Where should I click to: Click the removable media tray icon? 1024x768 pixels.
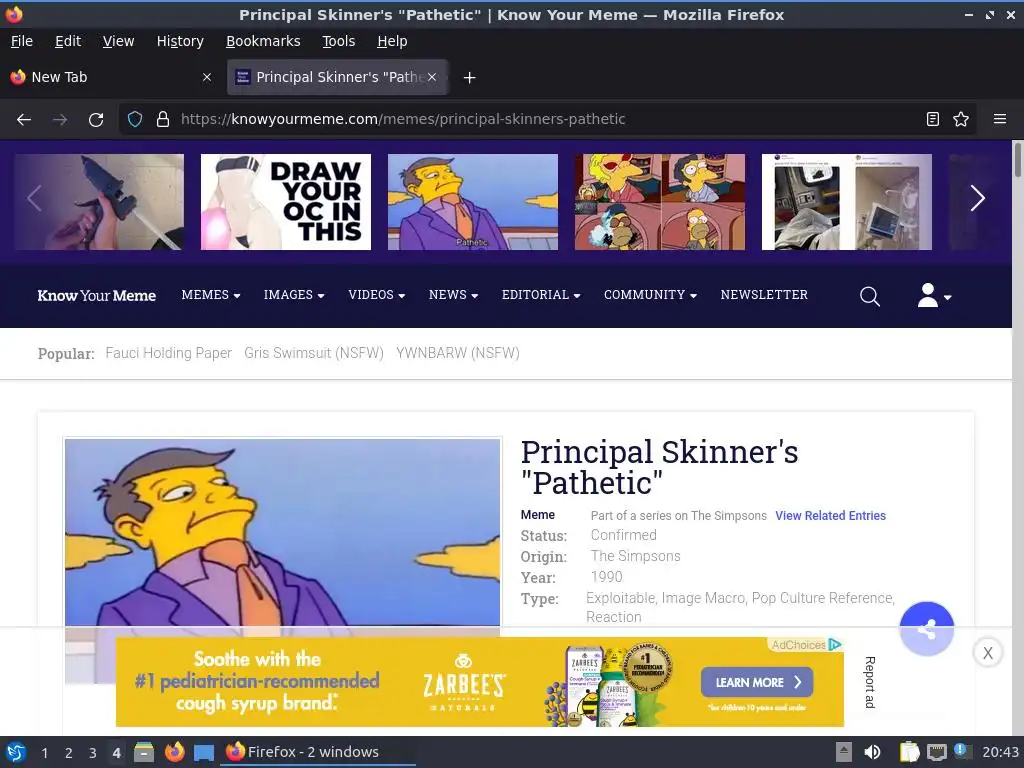pyautogui.click(x=844, y=752)
